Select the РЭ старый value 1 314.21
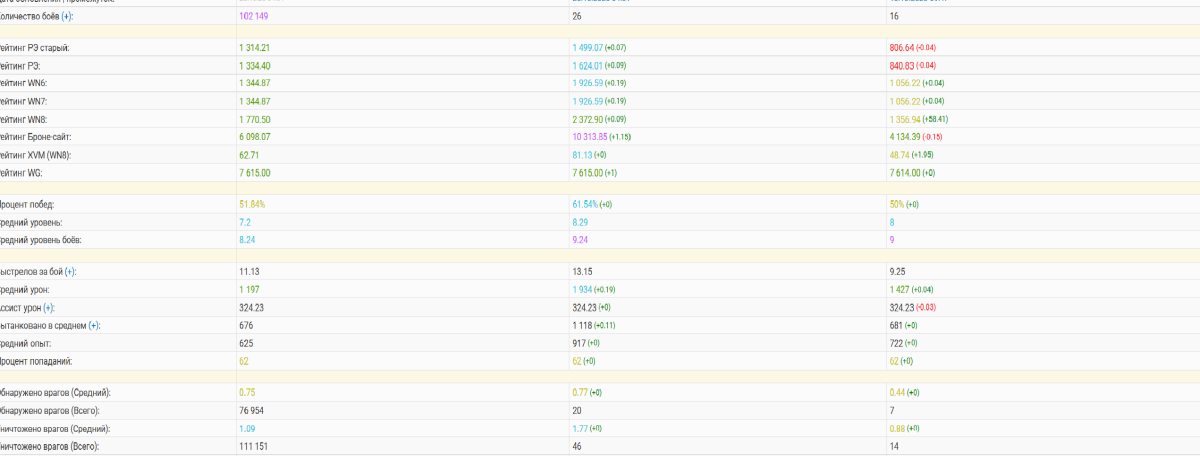 (x=255, y=48)
